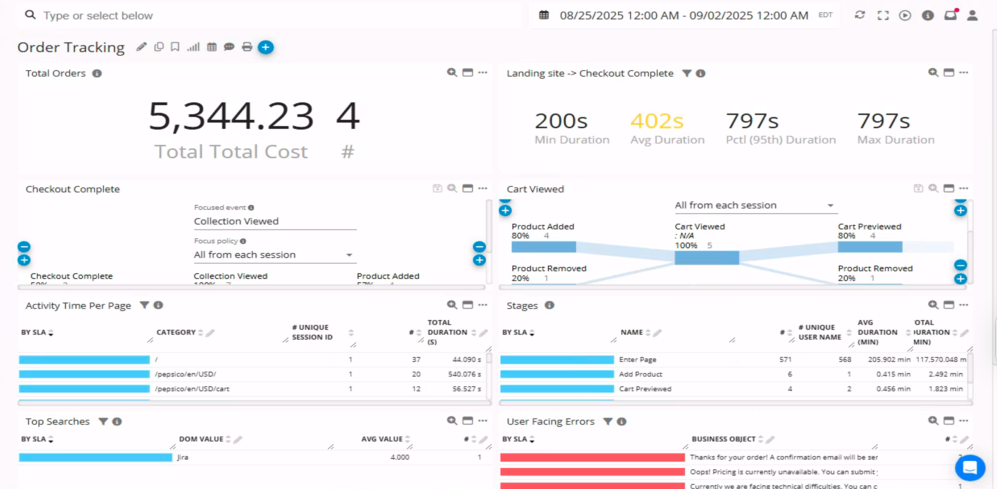Refresh dashboard data with circular arrows icon
This screenshot has width=997, height=489.
(x=860, y=15)
